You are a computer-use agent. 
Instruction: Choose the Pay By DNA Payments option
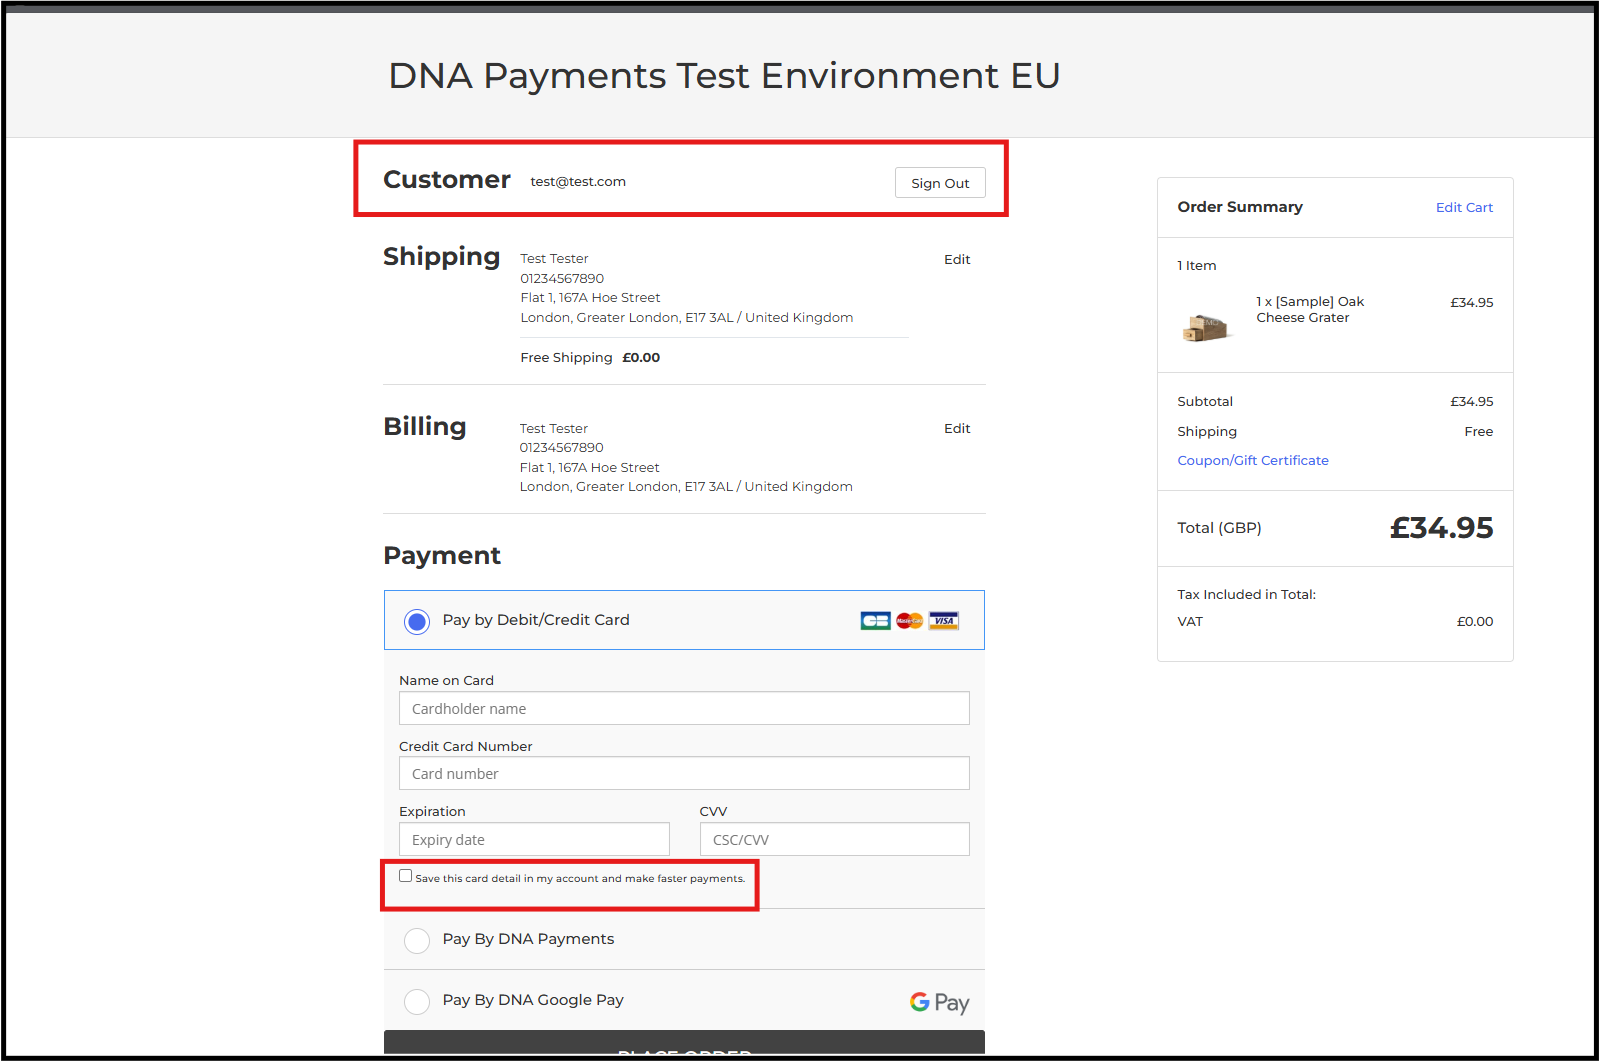click(417, 941)
